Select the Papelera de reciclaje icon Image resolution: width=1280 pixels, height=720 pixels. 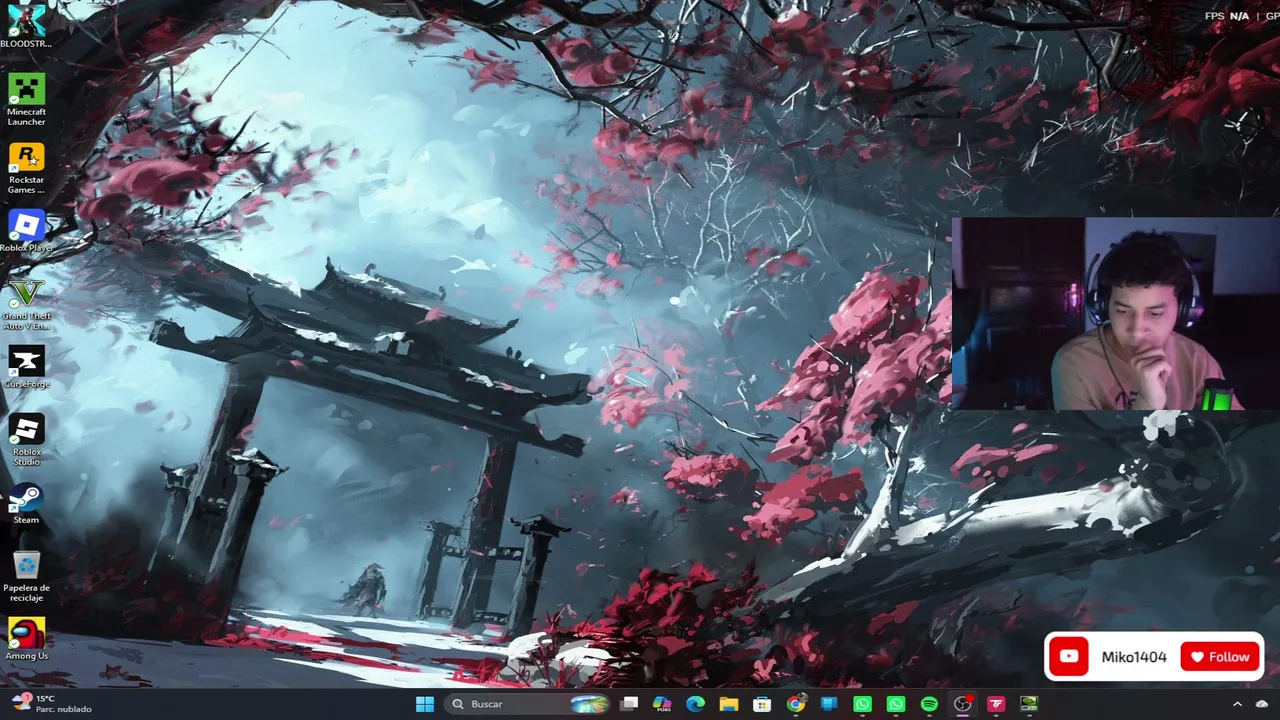26,577
